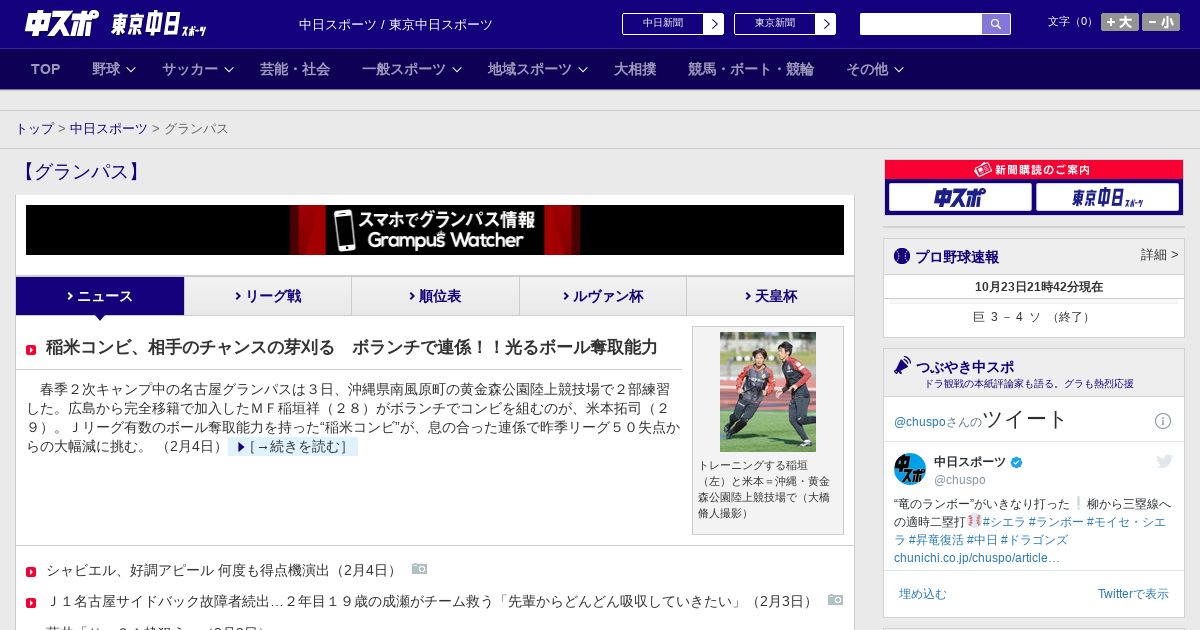Open Ｊ１名古屋サイドバック故障者続出 article
Screen dimensions: 1200x630
[x=432, y=601]
